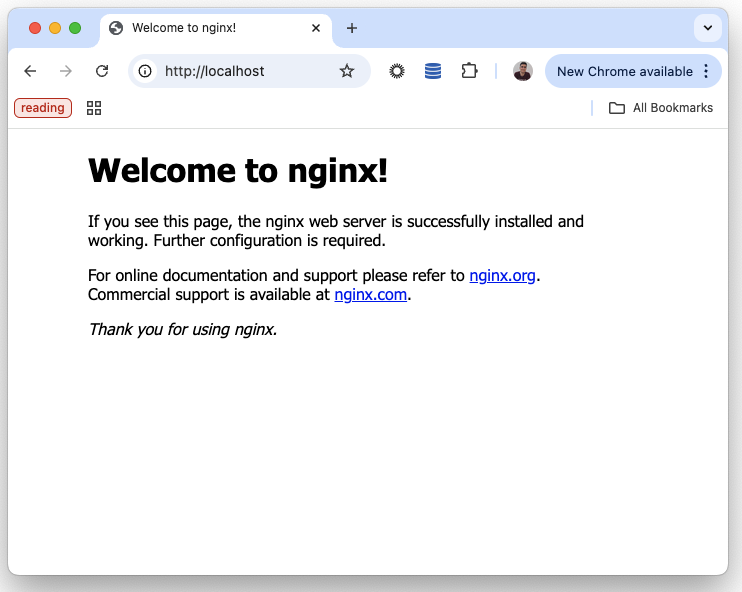Close the window with red button
The image size is (742, 592).
pyautogui.click(x=35, y=28)
